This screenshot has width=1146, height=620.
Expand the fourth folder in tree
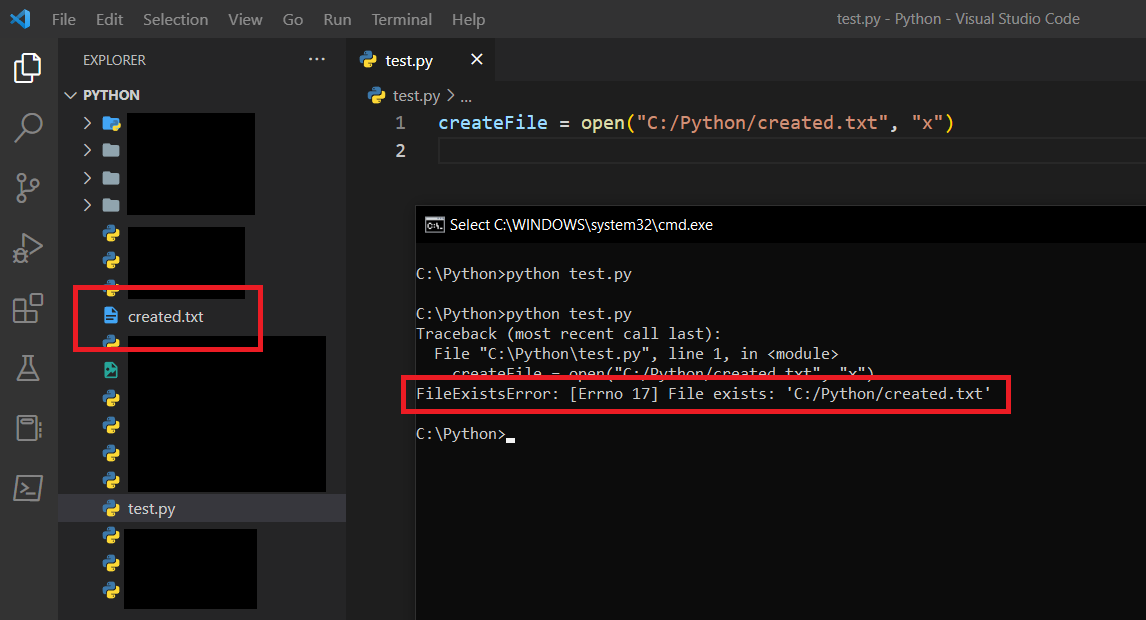(88, 205)
